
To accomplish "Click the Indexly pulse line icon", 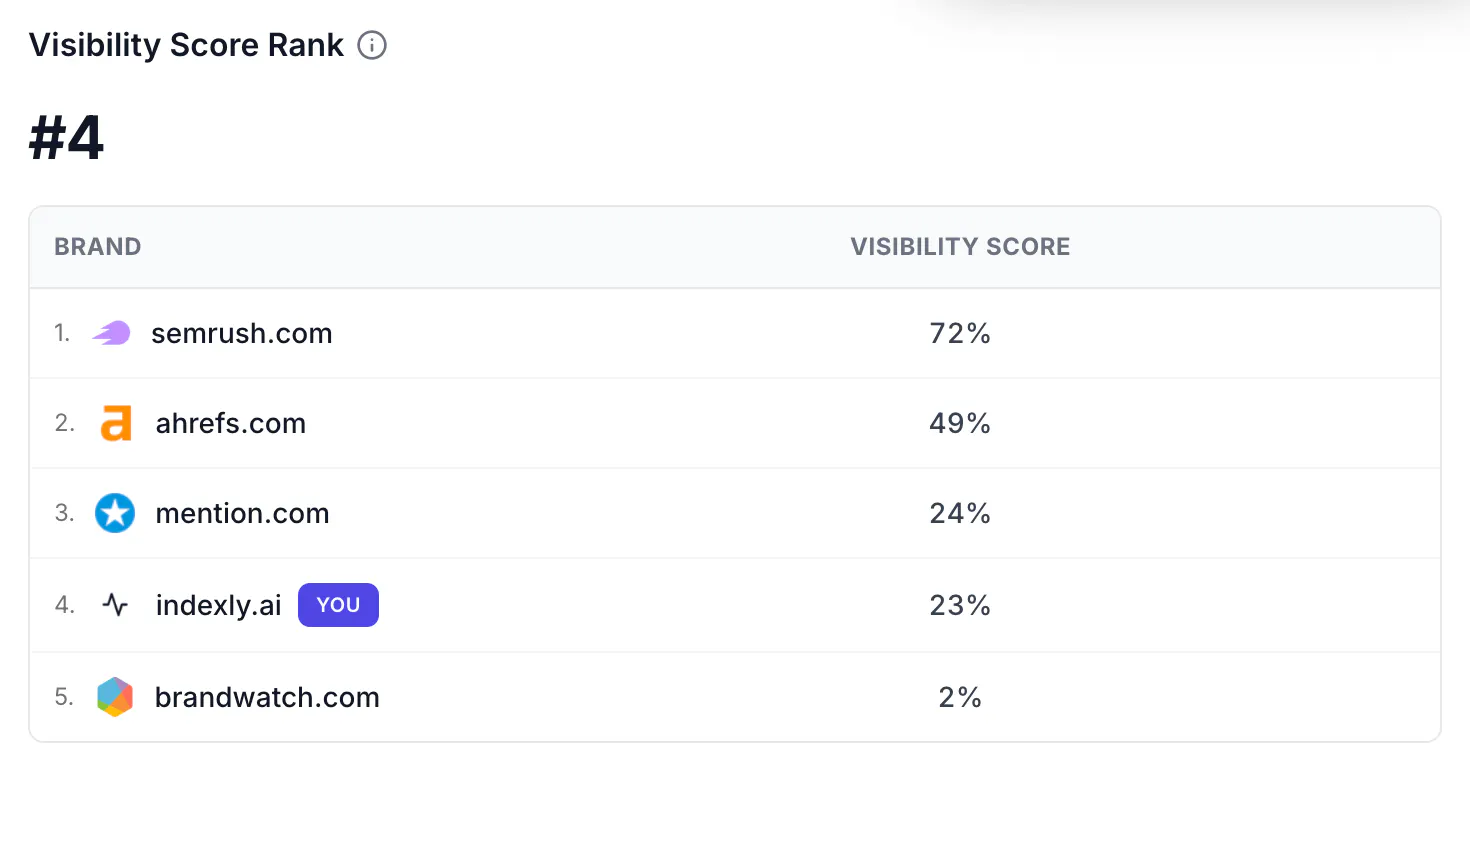I will coord(115,605).
